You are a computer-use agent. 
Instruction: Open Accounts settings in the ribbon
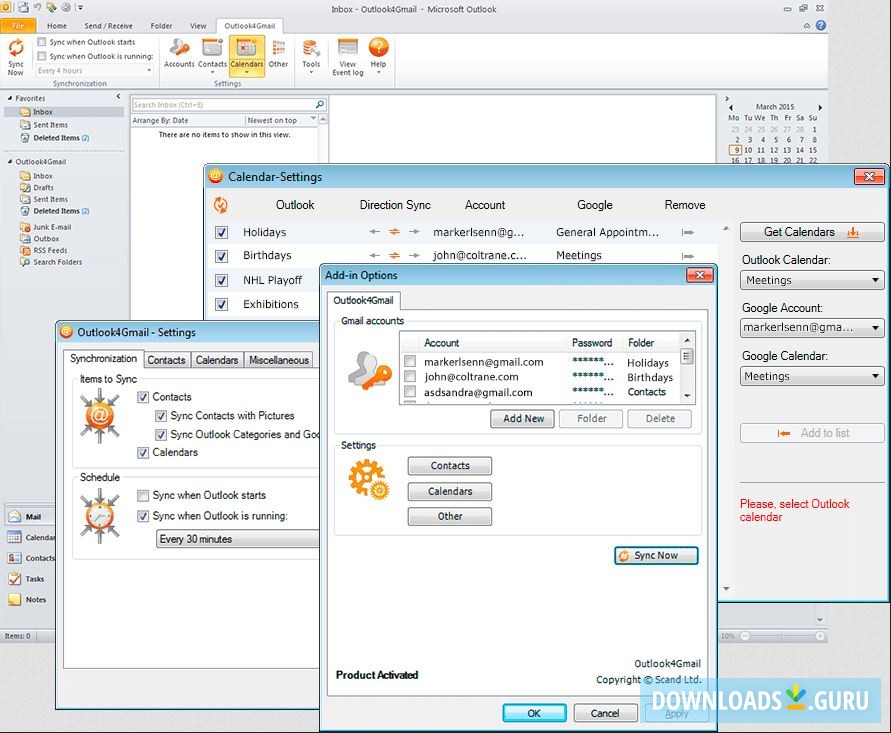pos(179,53)
